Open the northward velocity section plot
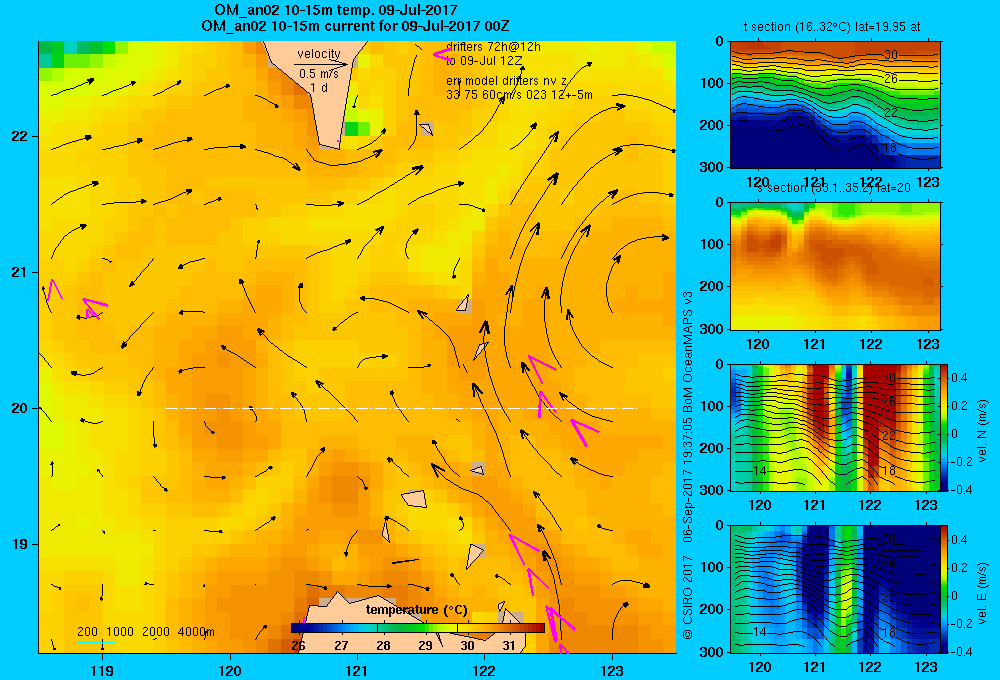Image resolution: width=1000 pixels, height=680 pixels. click(x=835, y=427)
